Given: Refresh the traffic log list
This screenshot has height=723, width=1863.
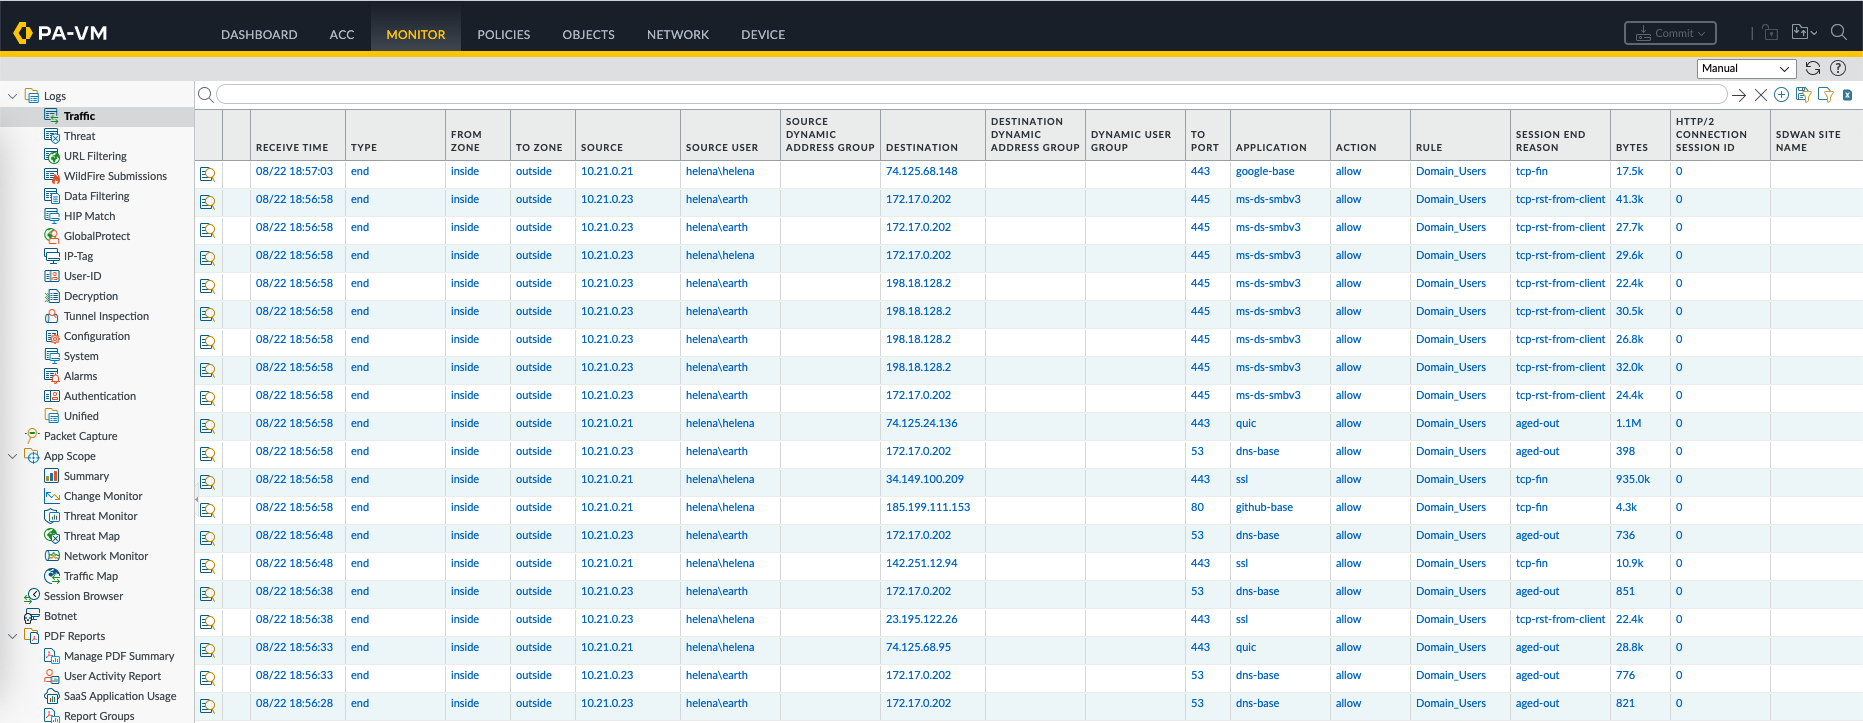Looking at the screenshot, I should click(x=1813, y=68).
